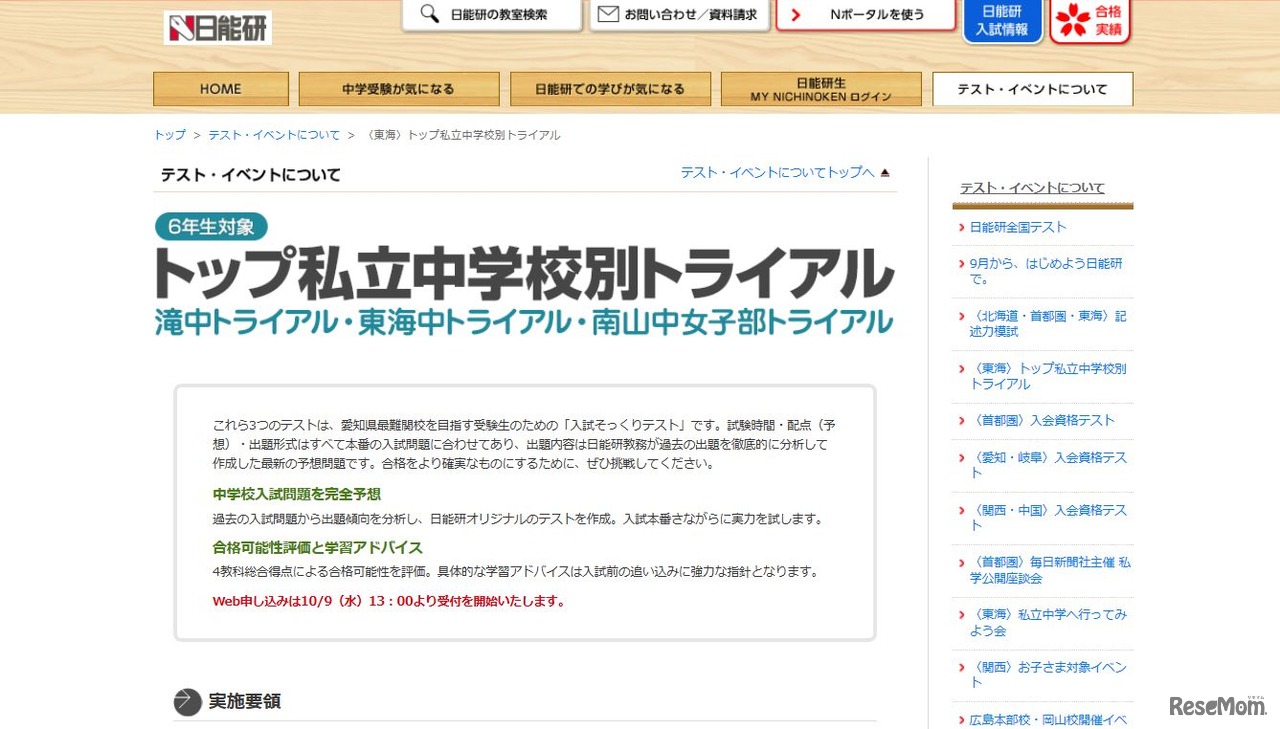Click the magnifier icon on 日能研の教室検索
The width and height of the screenshot is (1280, 729).
(x=428, y=15)
